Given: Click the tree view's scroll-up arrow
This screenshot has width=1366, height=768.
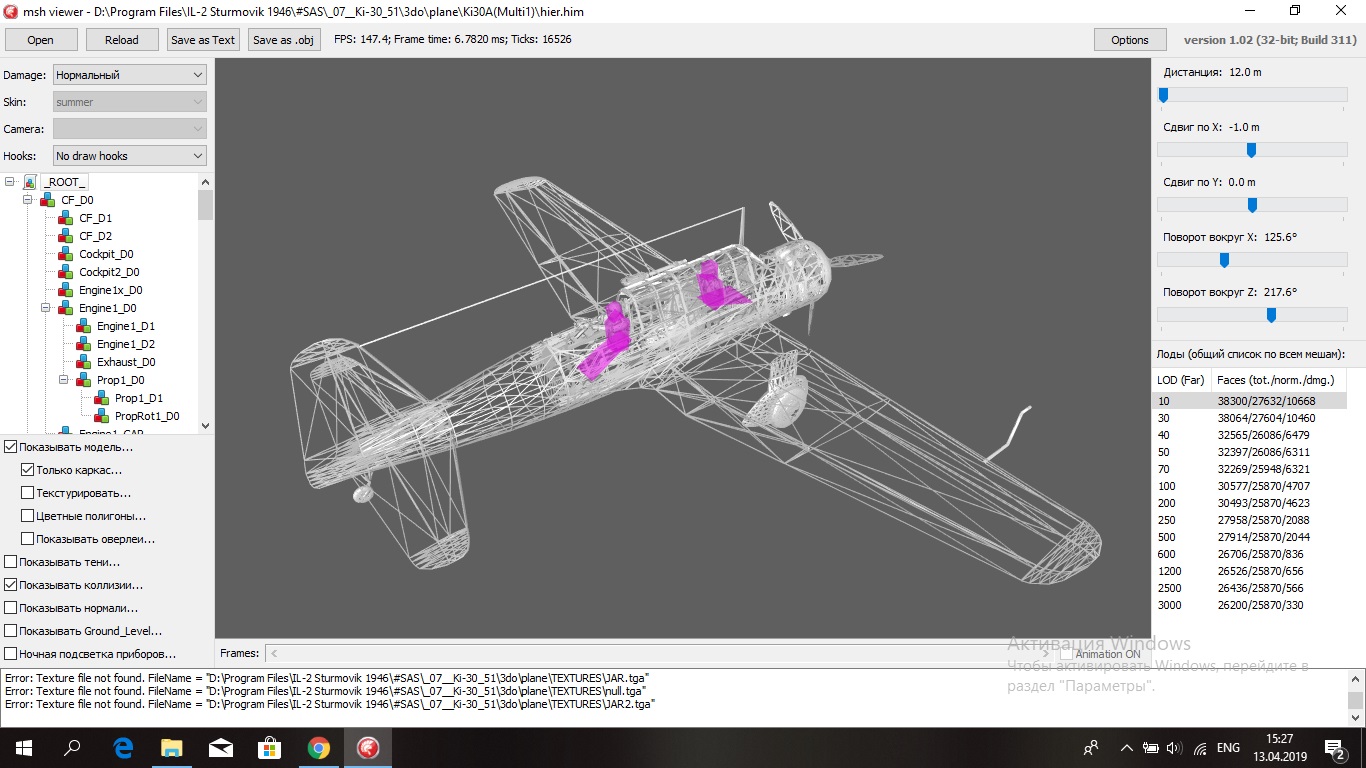Looking at the screenshot, I should (206, 182).
